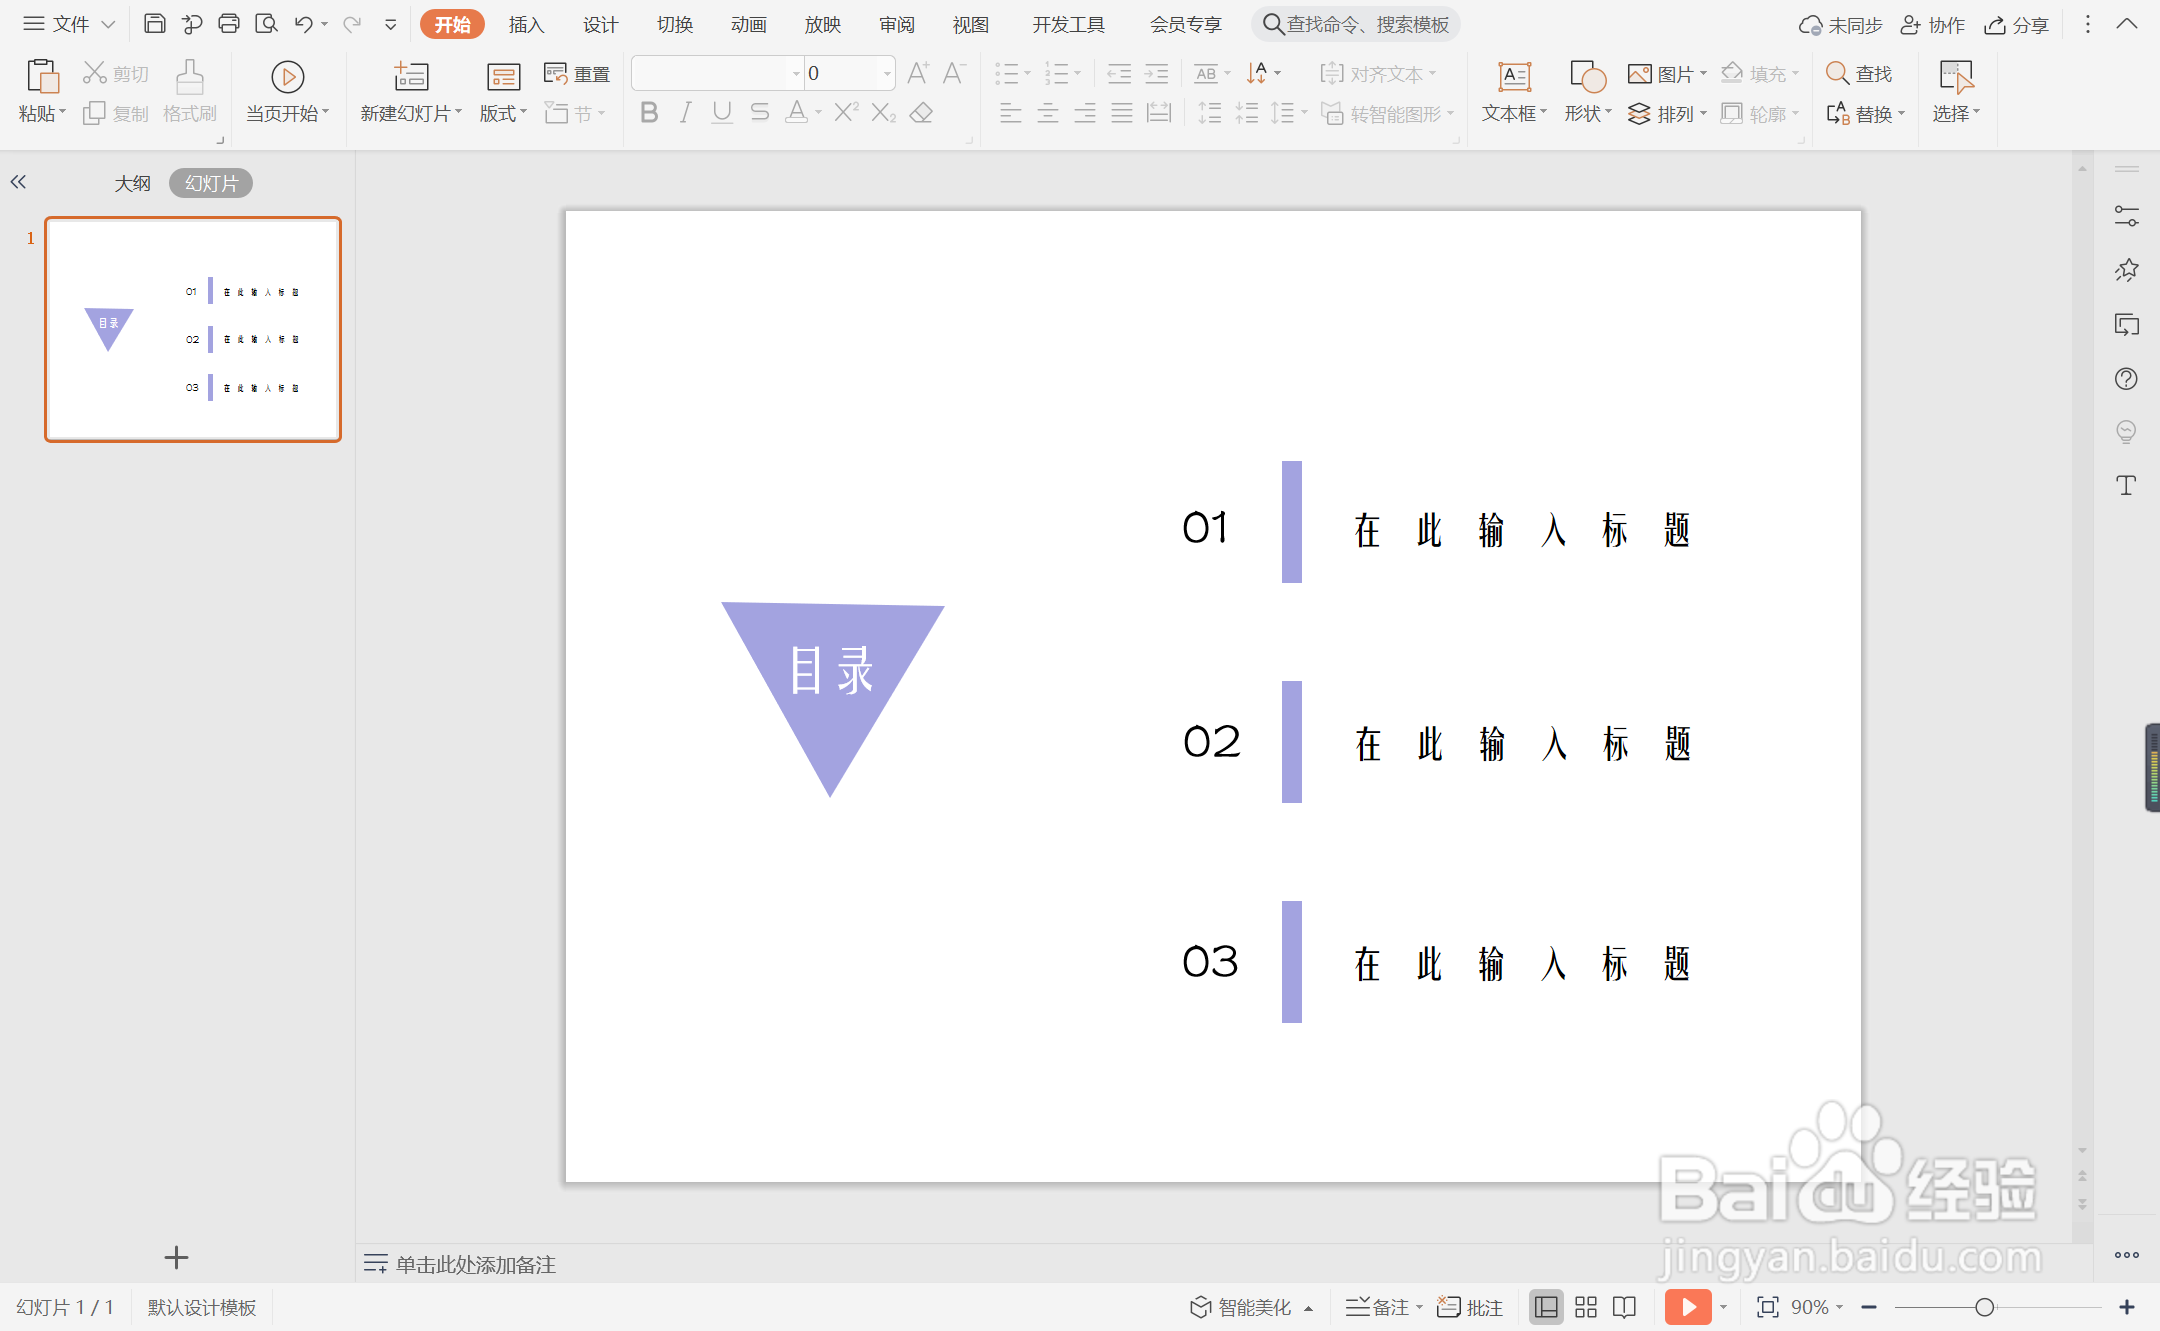Toggle normal view button in status bar
The image size is (2160, 1331).
click(x=1546, y=1307)
